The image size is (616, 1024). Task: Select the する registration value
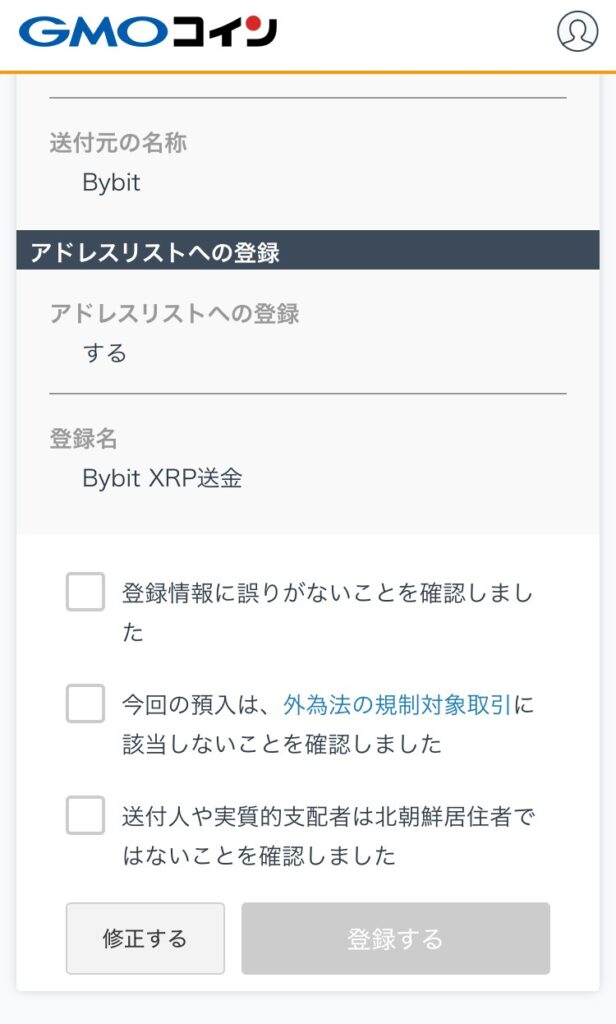click(104, 353)
